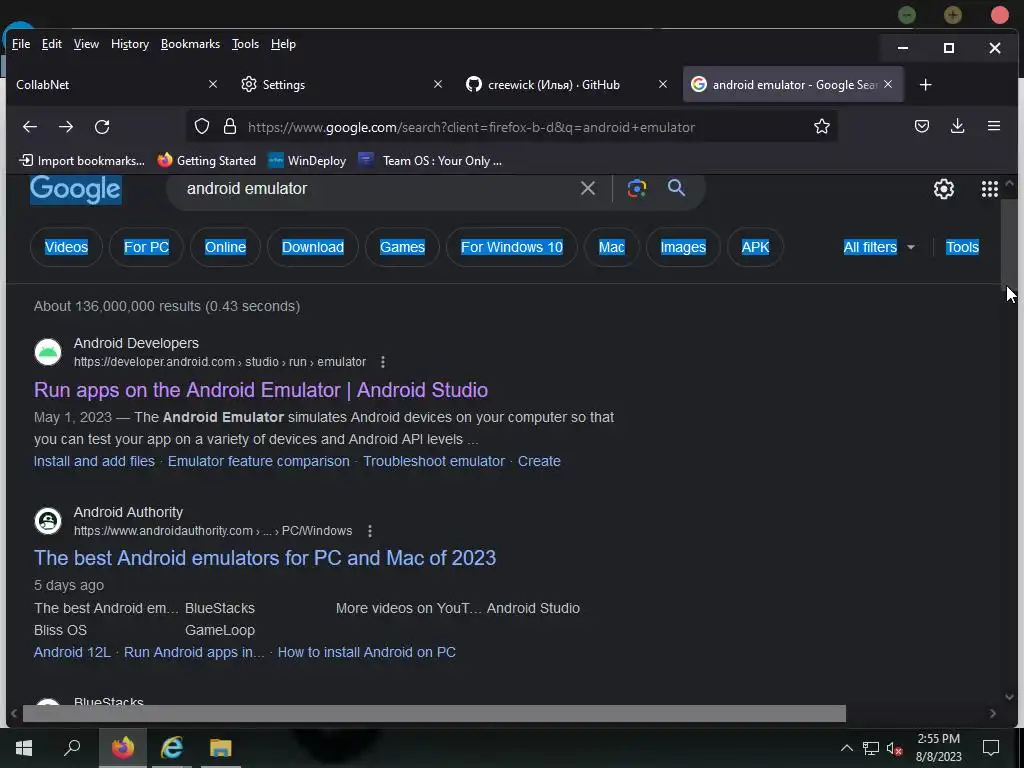This screenshot has height=768, width=1024.
Task: Click the Google logo
Action: 75,189
